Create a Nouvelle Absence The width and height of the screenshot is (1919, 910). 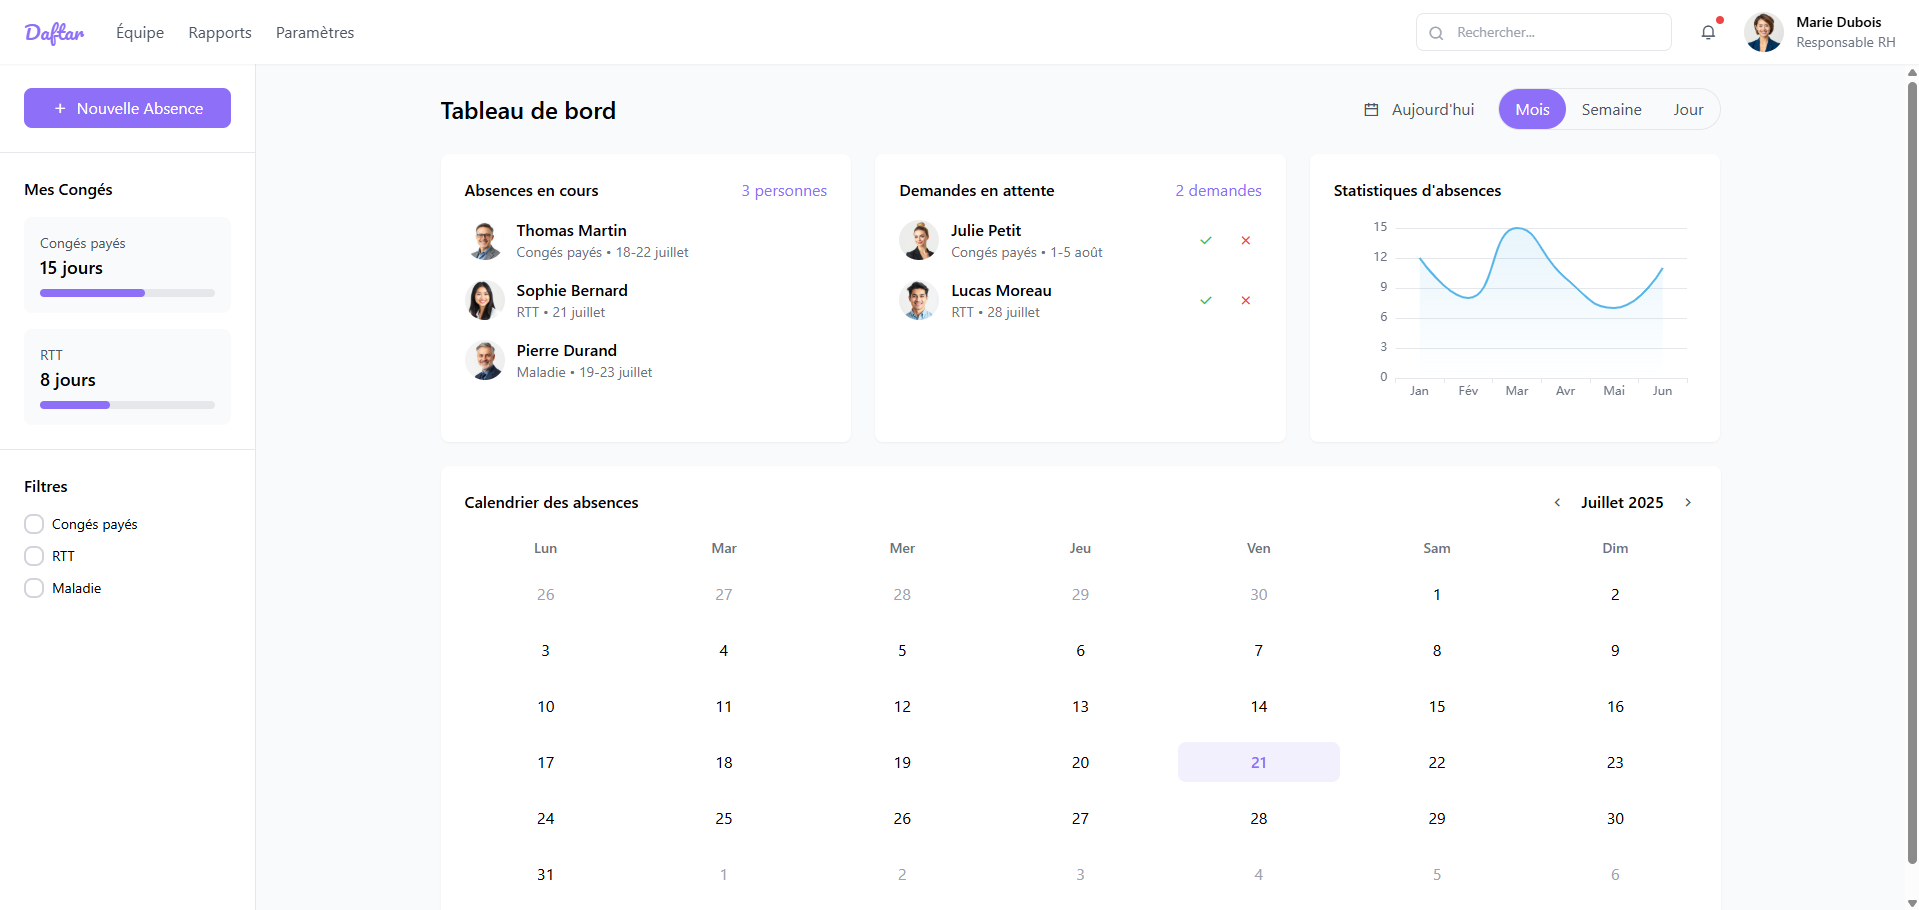coord(126,107)
